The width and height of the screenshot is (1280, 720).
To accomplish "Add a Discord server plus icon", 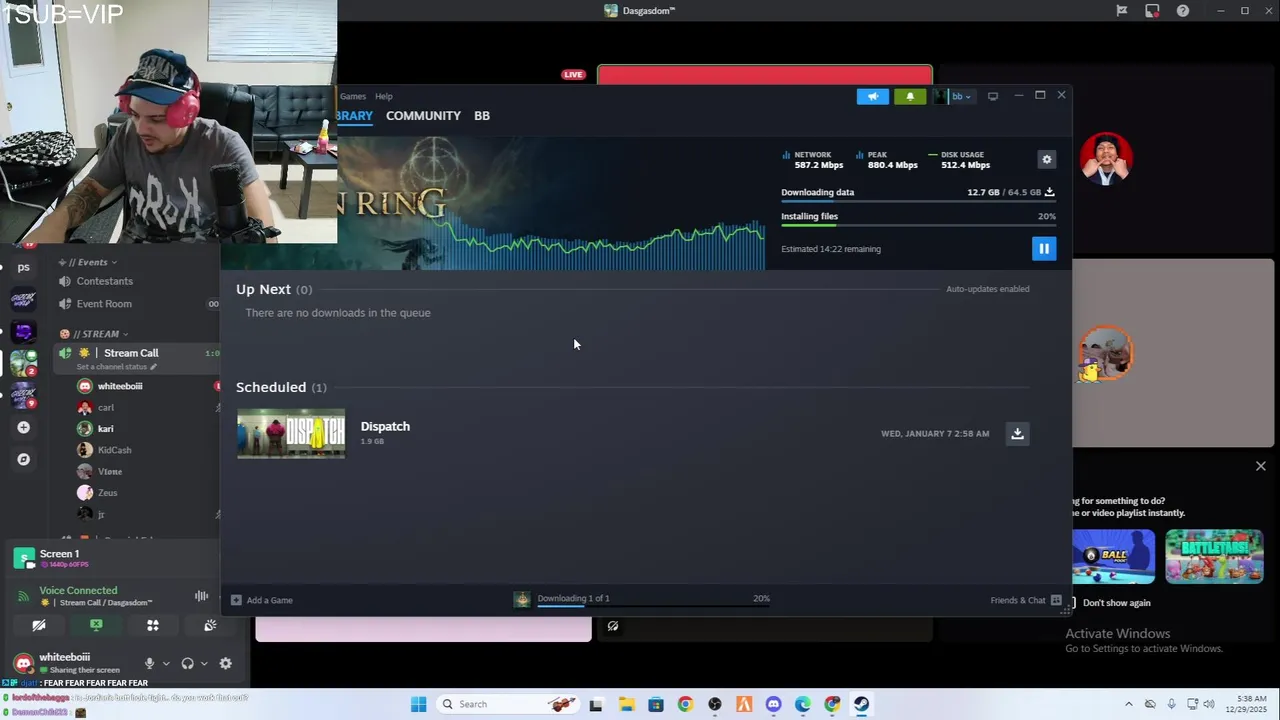I will 23,428.
